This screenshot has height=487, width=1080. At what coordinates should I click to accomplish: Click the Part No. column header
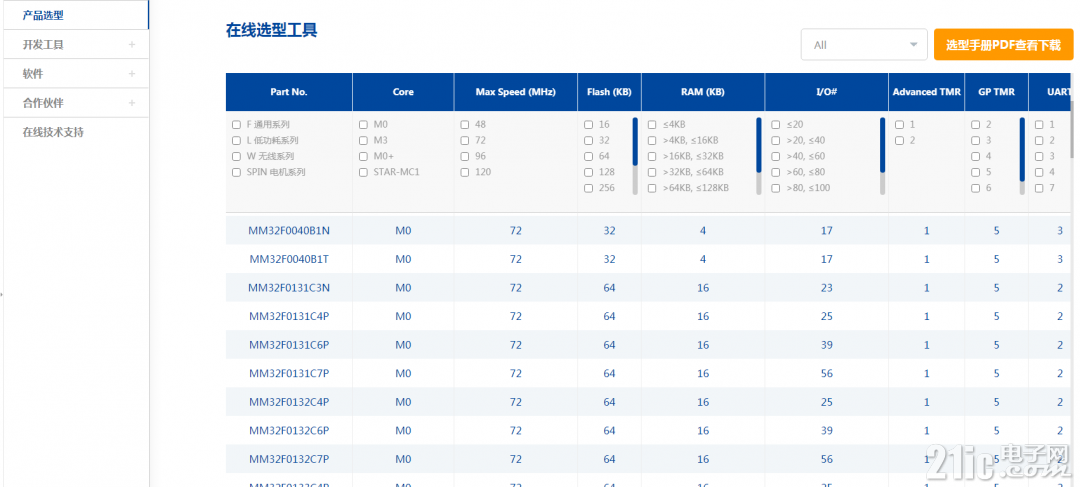point(289,92)
